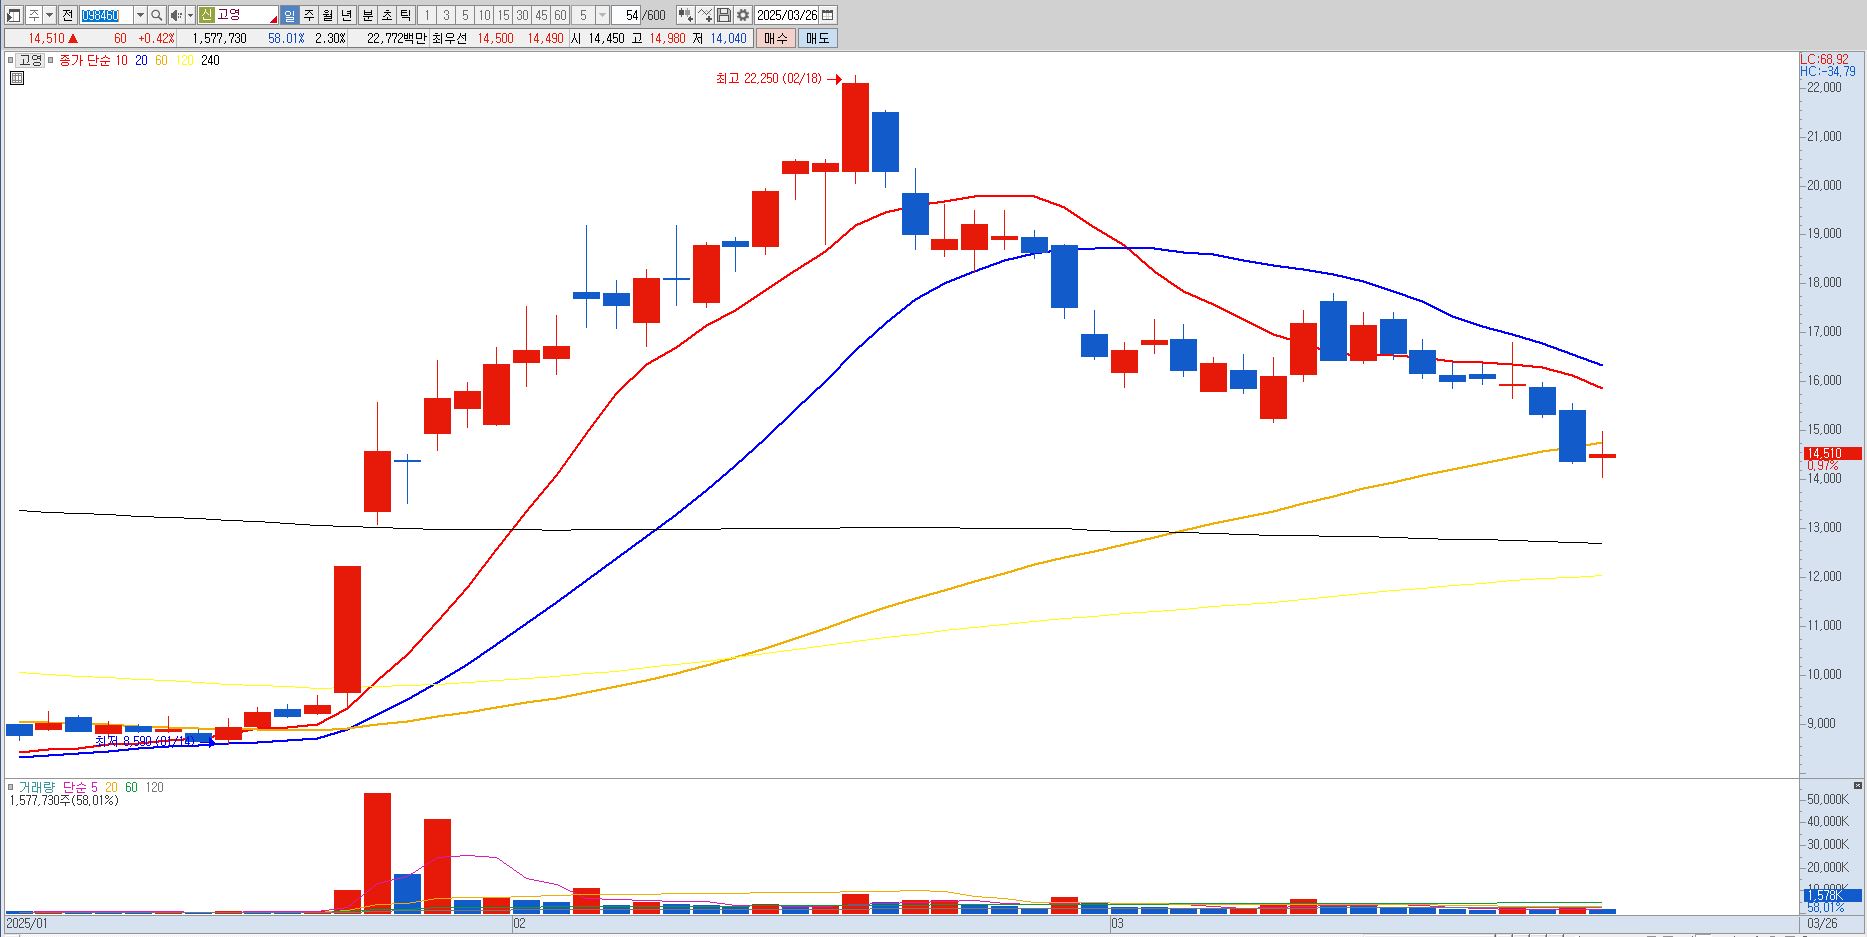Viewport: 1867px width, 937px height.
Task: Click the blue 20 moving average legend
Action: click(141, 60)
